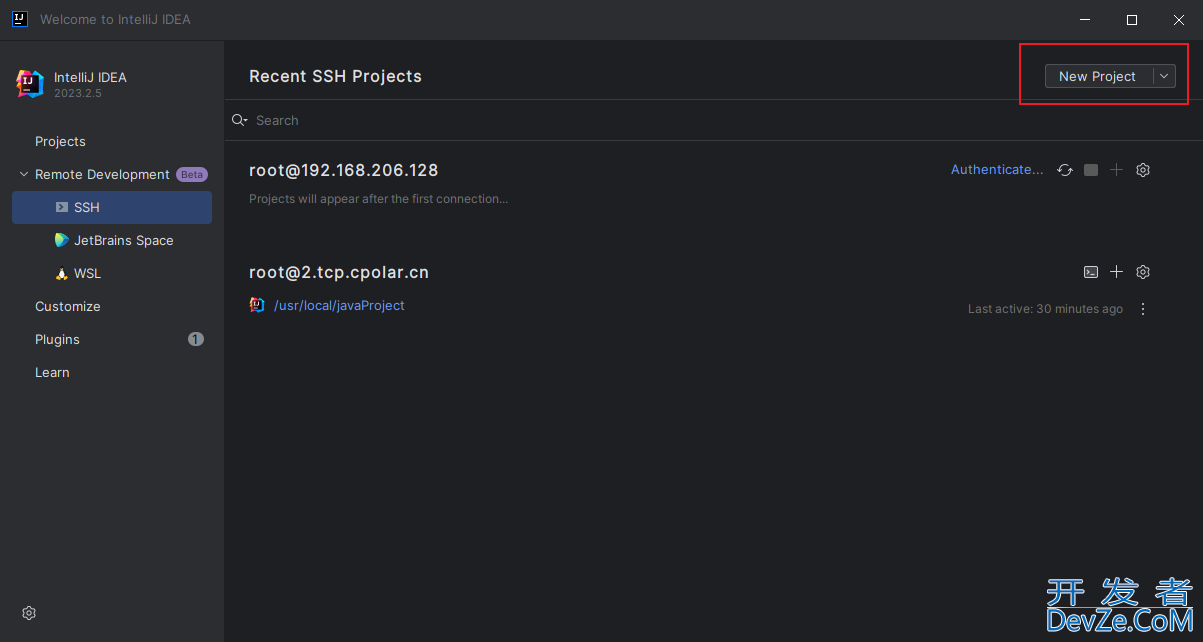
Task: Open the /usr/local/javaProject link
Action: [339, 305]
